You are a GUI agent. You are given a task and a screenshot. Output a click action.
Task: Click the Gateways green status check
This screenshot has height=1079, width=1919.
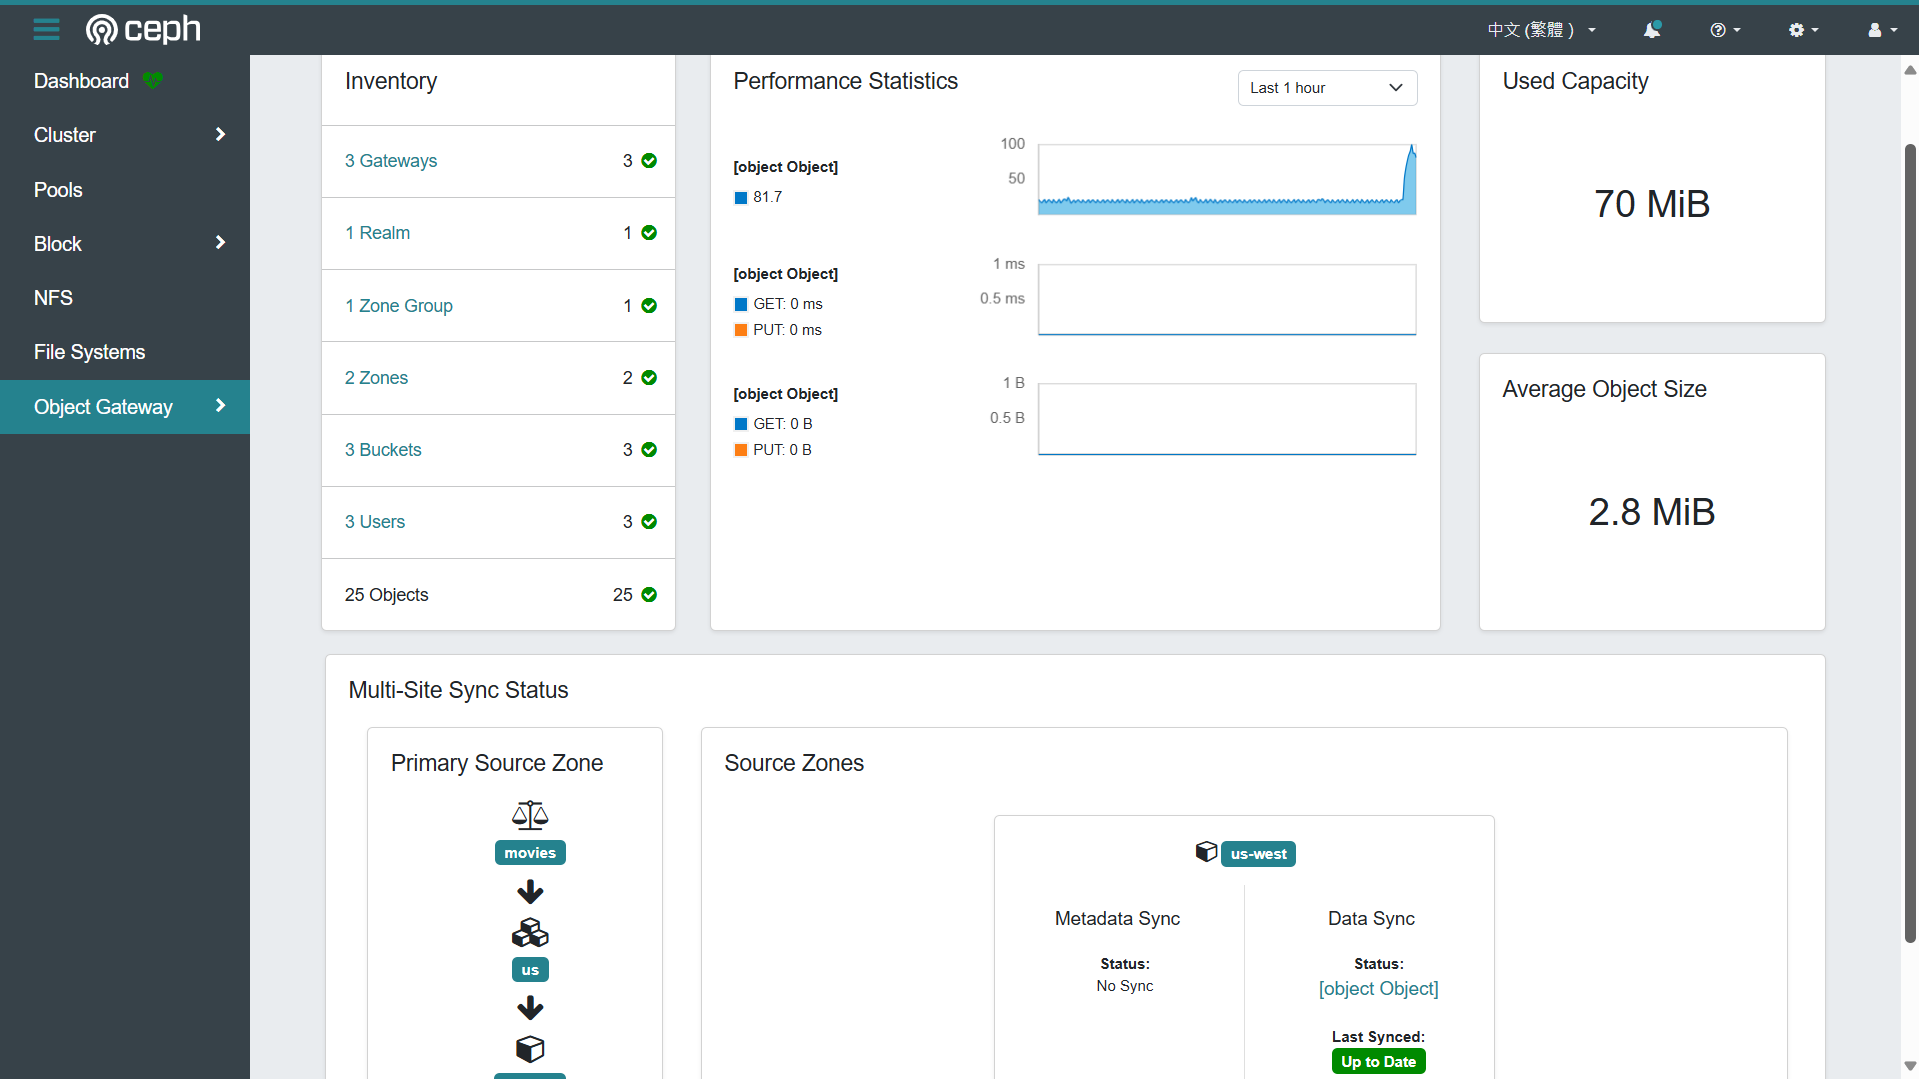tap(649, 161)
